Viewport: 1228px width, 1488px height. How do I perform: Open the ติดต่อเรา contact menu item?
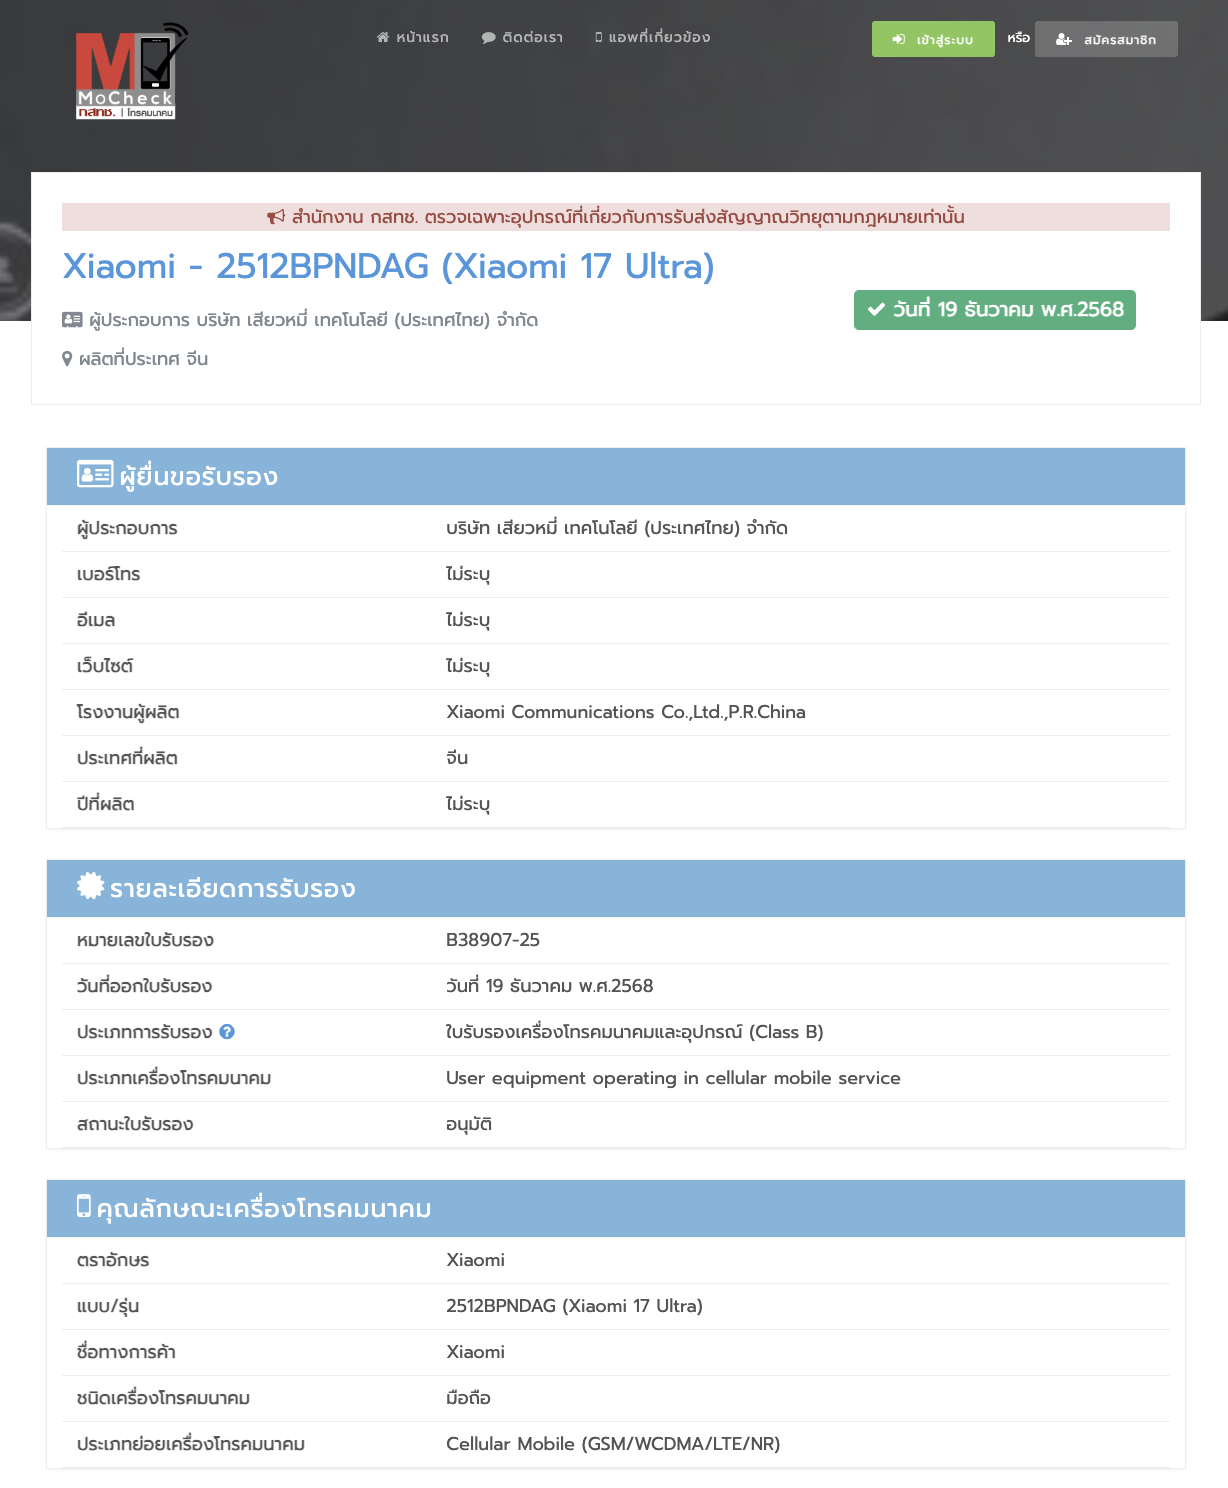(522, 37)
